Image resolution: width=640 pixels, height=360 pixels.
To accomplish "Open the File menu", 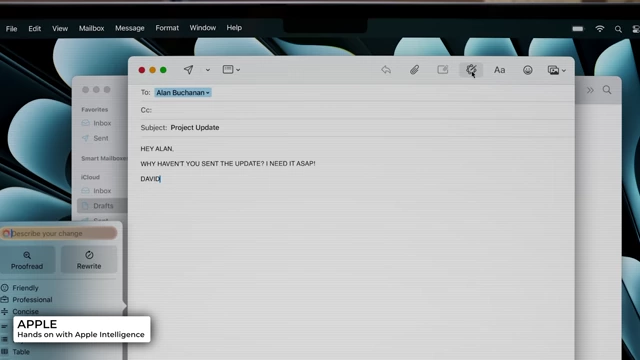I will [11, 29].
